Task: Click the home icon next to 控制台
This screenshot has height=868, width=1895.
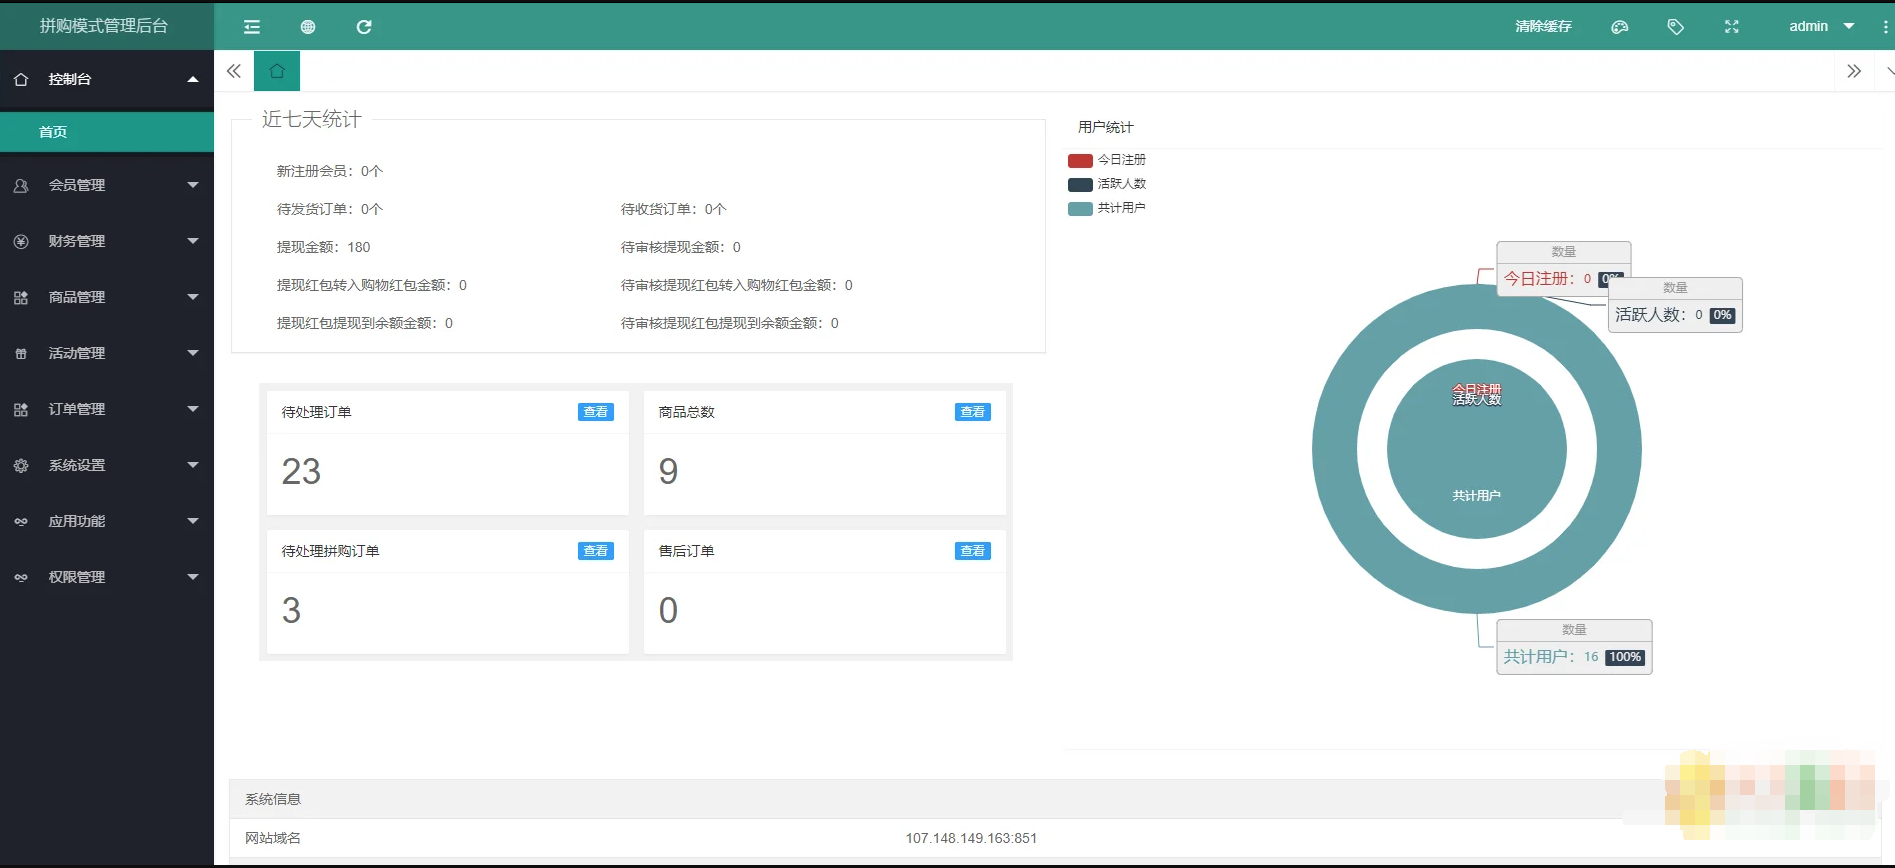Action: 21,79
